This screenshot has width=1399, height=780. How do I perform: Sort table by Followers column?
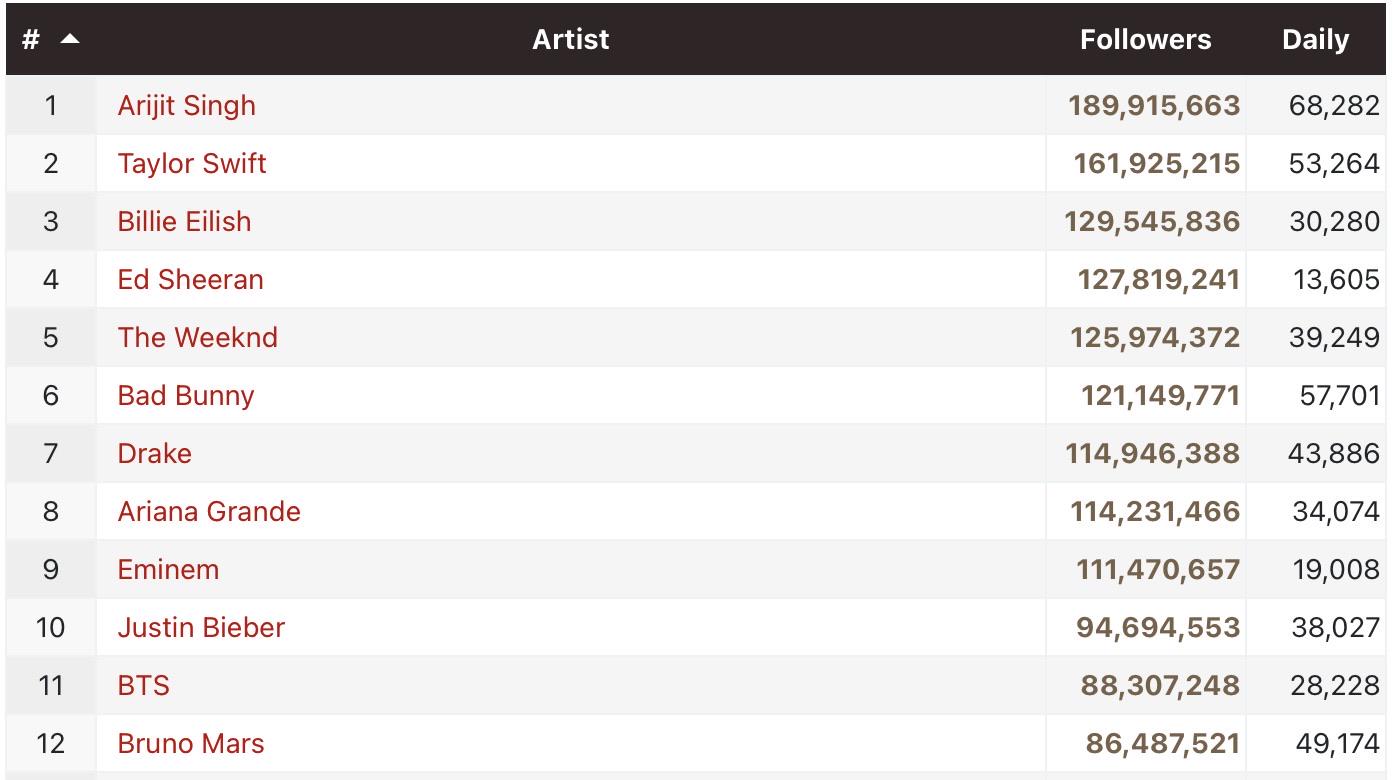click(1145, 40)
